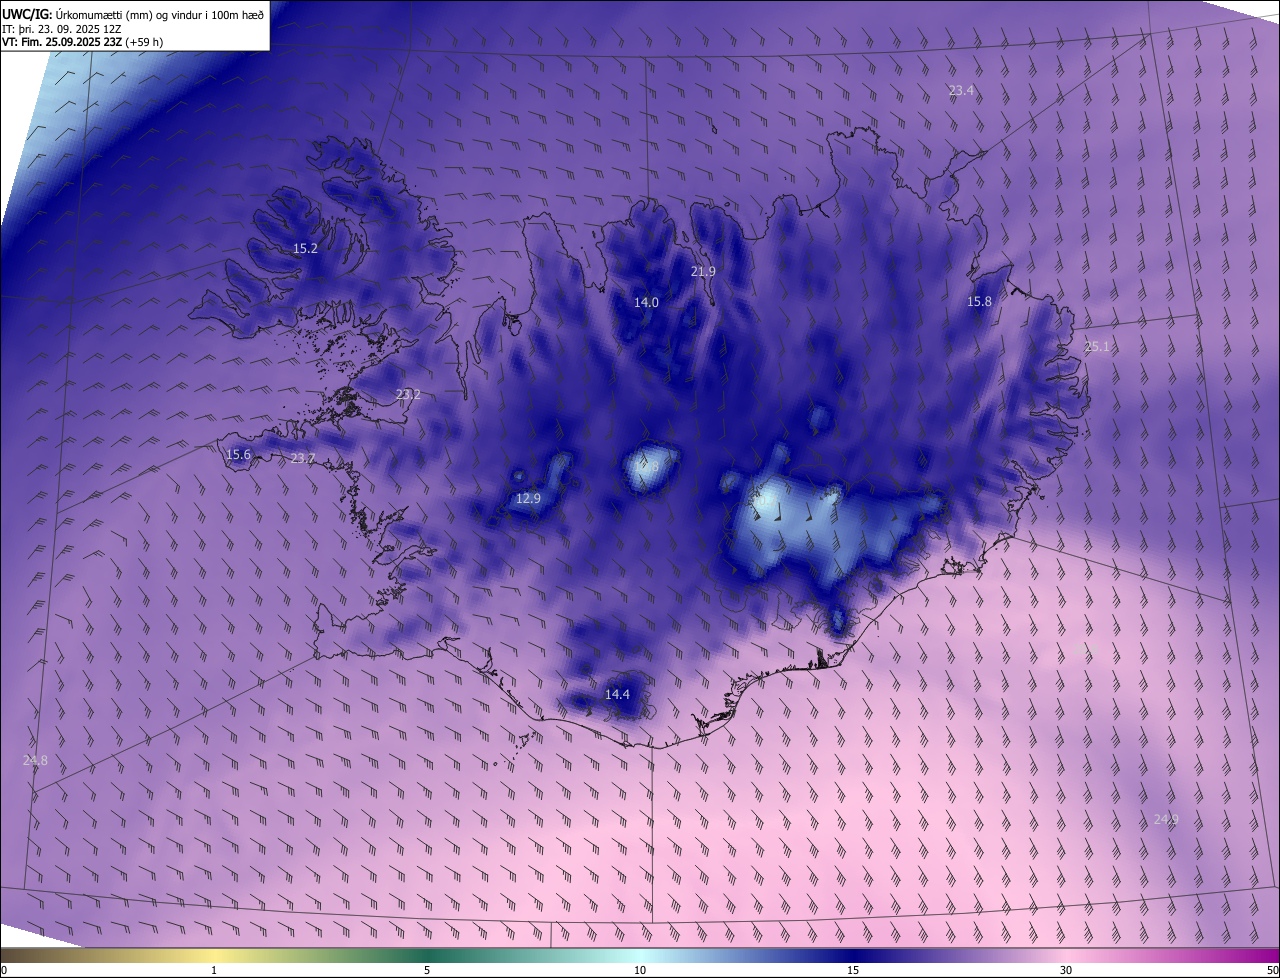Click the 23.2 value label
The image size is (1280, 978).
[408, 395]
